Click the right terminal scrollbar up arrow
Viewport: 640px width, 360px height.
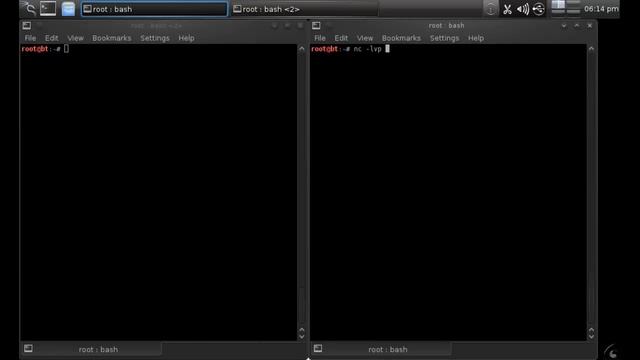[x=591, y=49]
